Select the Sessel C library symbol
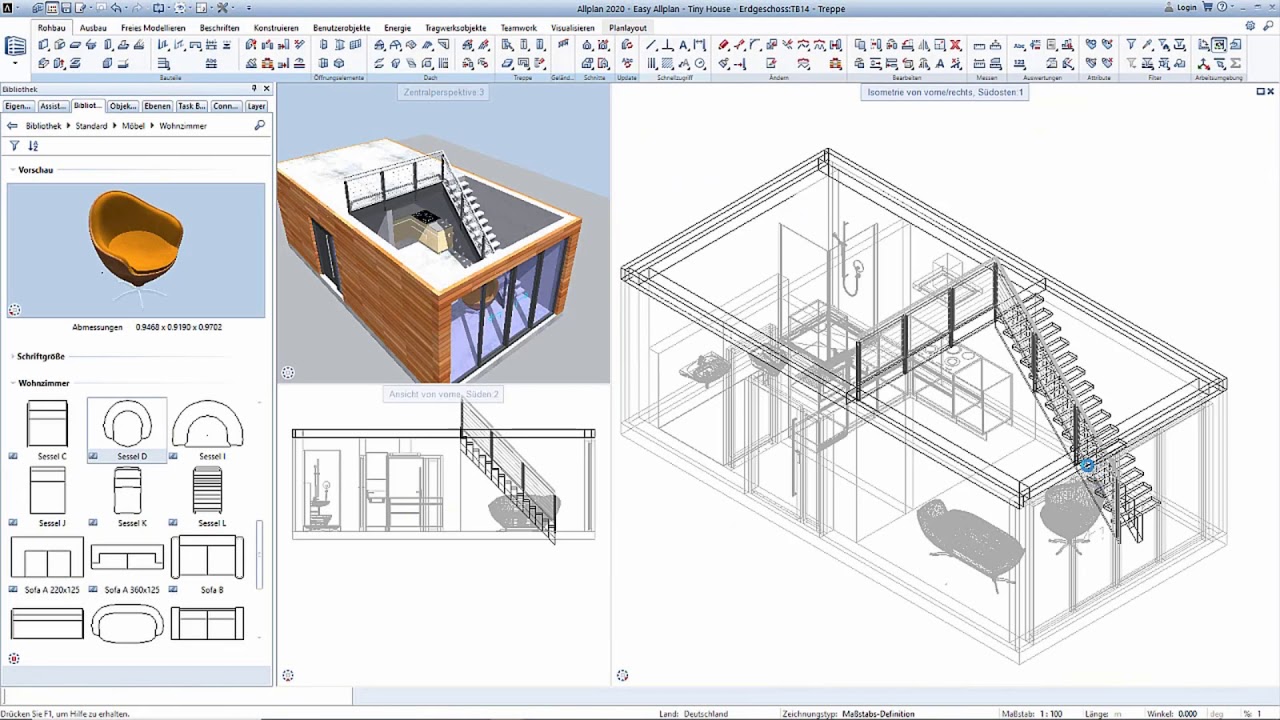Screen dimensions: 1280x720 (48, 430)
